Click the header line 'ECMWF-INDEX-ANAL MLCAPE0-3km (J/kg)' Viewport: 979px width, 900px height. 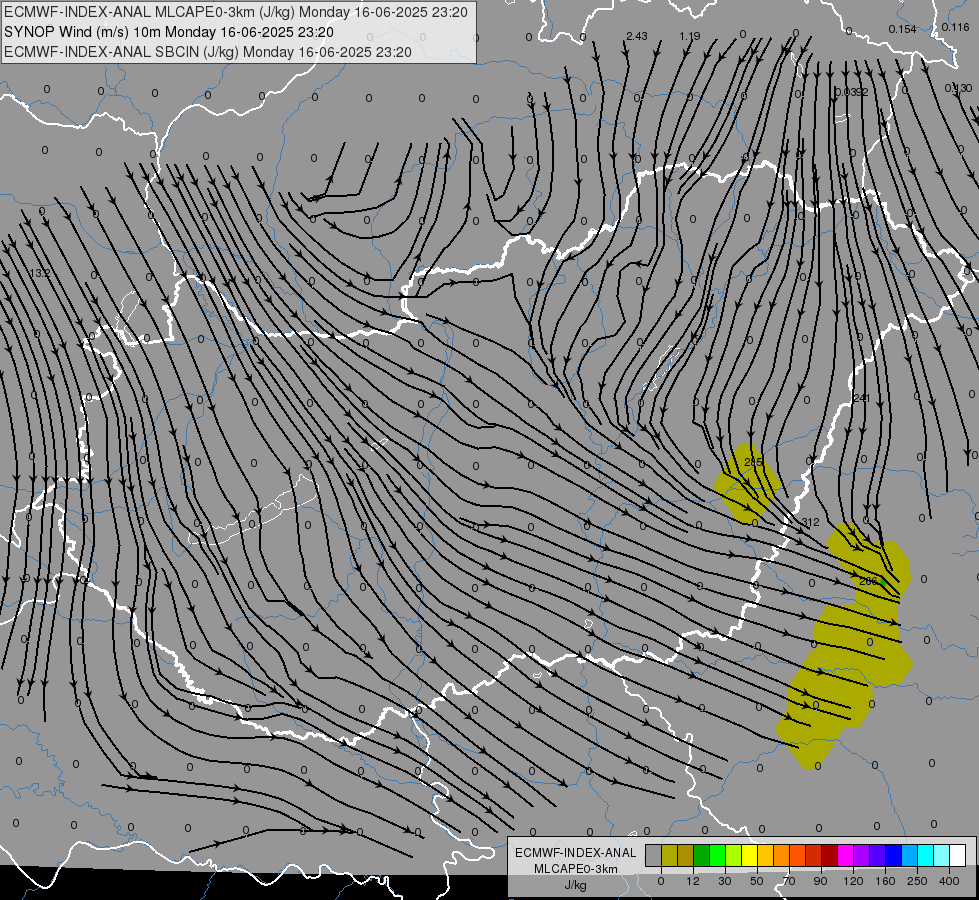pos(235,12)
